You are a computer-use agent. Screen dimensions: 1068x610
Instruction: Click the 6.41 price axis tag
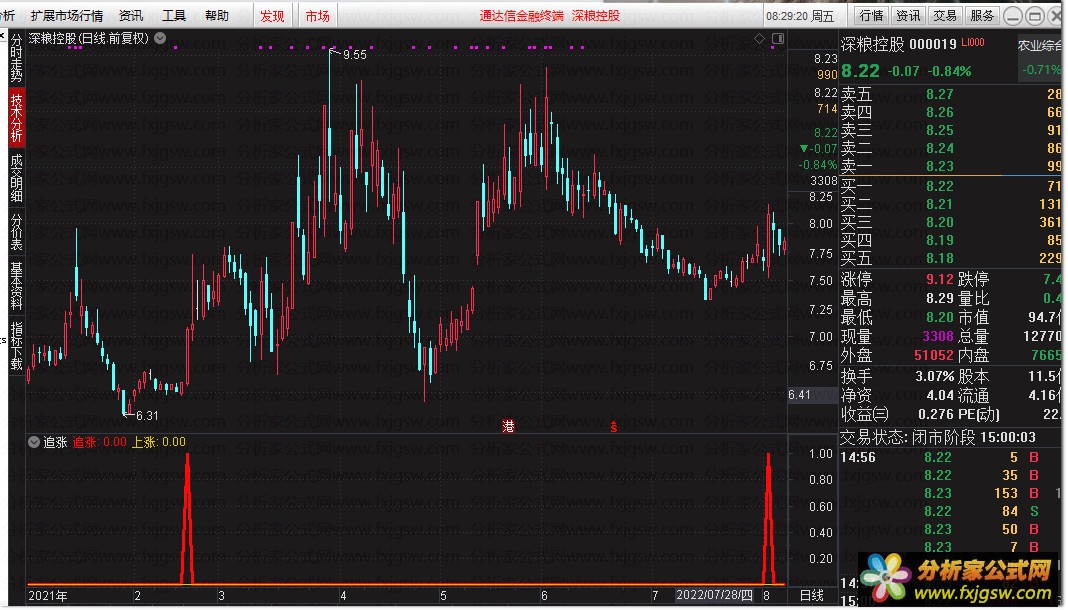(x=800, y=395)
